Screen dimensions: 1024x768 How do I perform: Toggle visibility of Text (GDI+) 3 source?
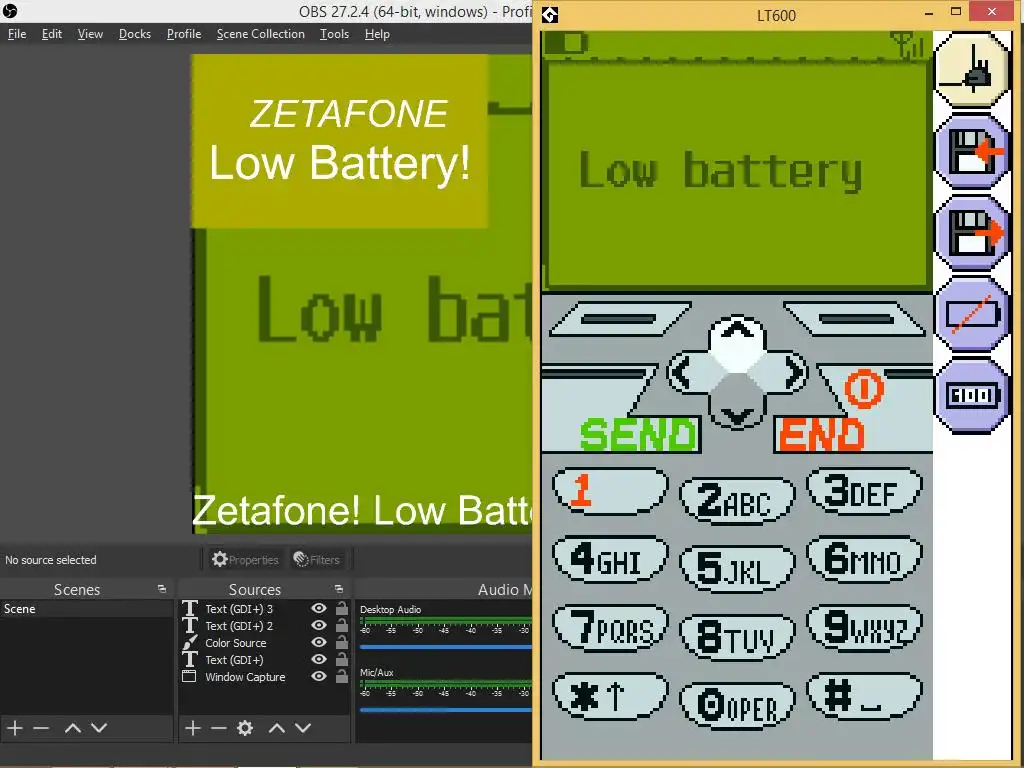pos(319,608)
